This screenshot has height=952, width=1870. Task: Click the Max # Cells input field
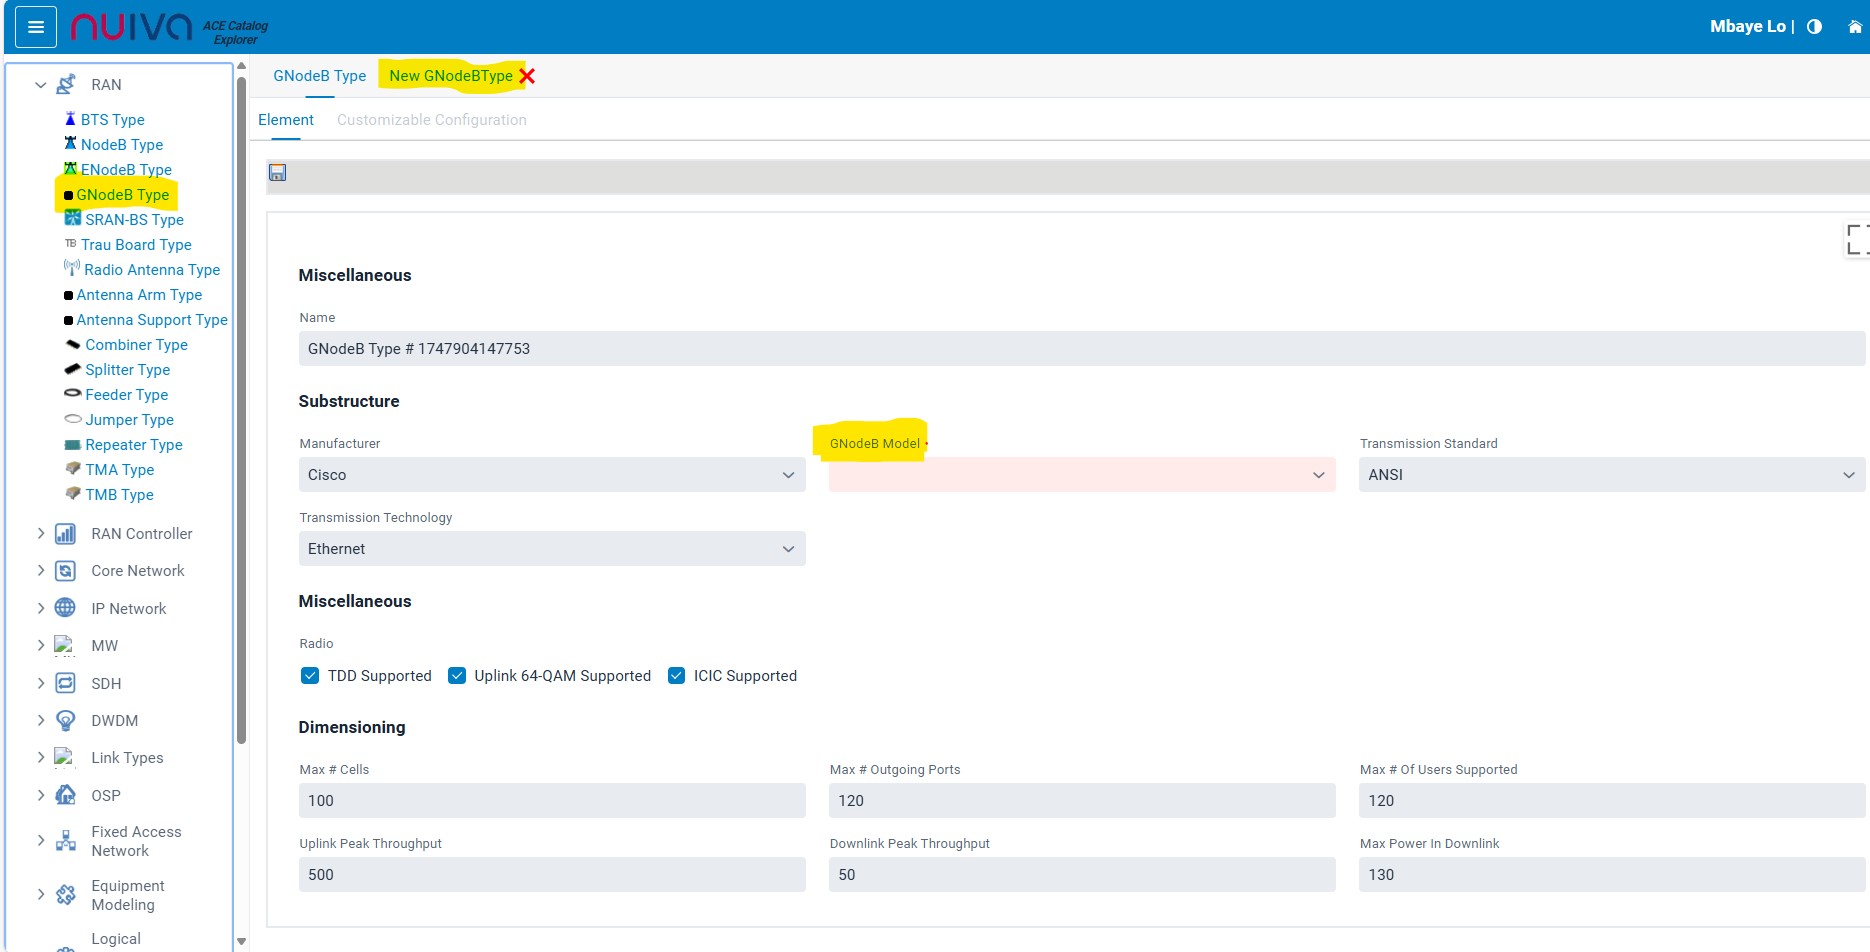(551, 801)
